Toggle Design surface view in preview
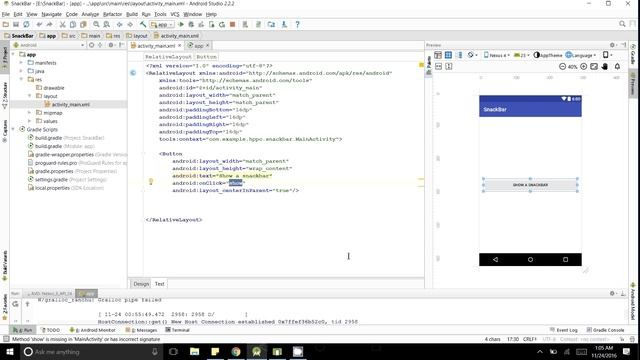Image resolution: width=640 pixels, height=360 pixels. pos(438,55)
